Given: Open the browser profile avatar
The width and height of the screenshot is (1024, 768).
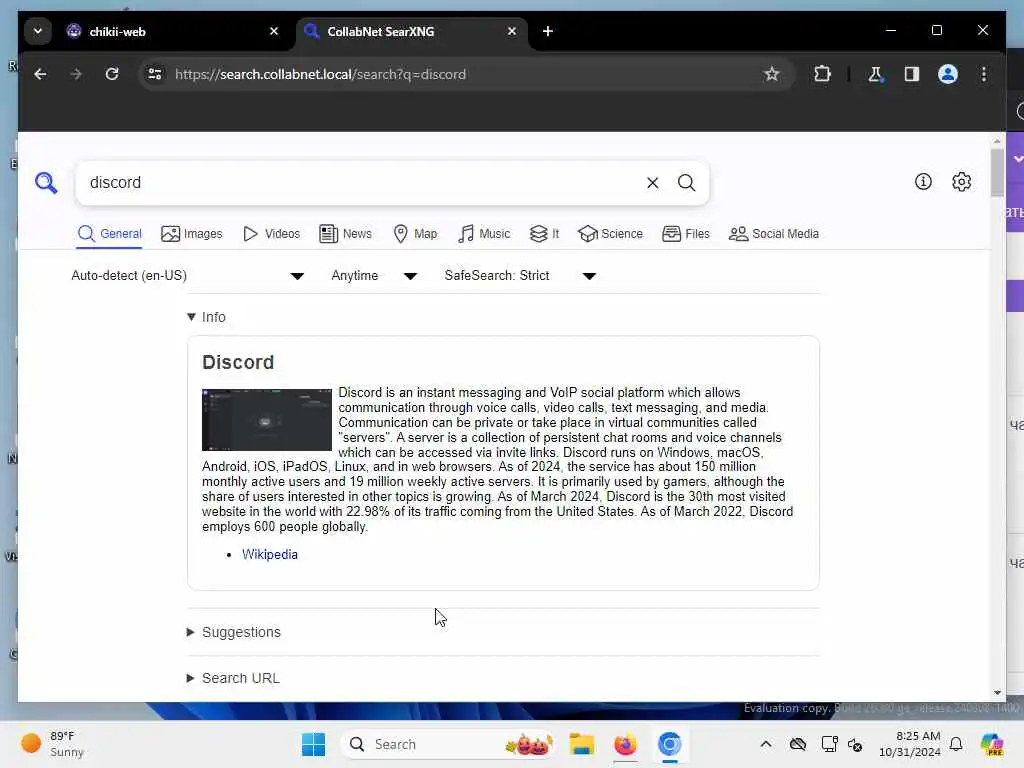Looking at the screenshot, I should (x=948, y=74).
